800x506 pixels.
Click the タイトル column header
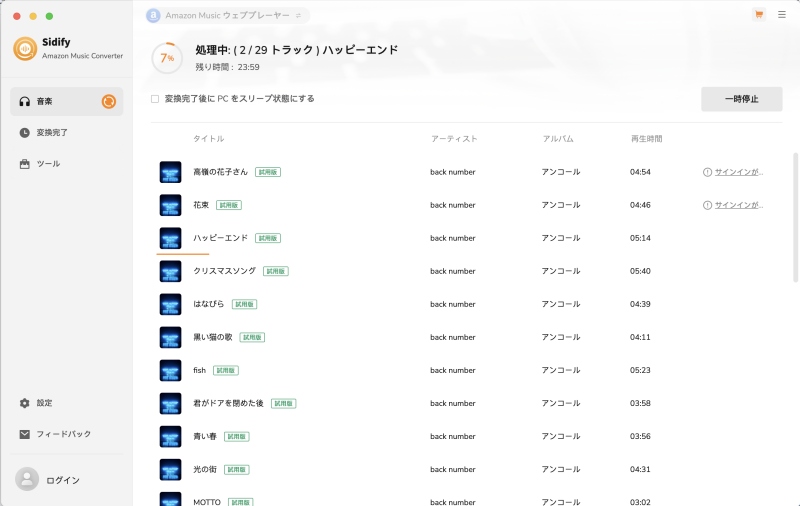209,139
